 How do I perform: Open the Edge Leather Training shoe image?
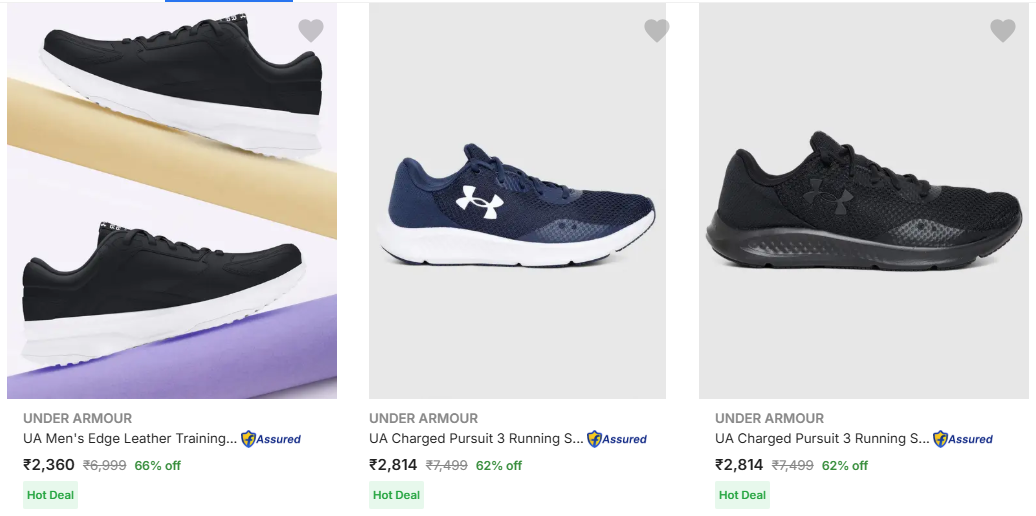(172, 200)
